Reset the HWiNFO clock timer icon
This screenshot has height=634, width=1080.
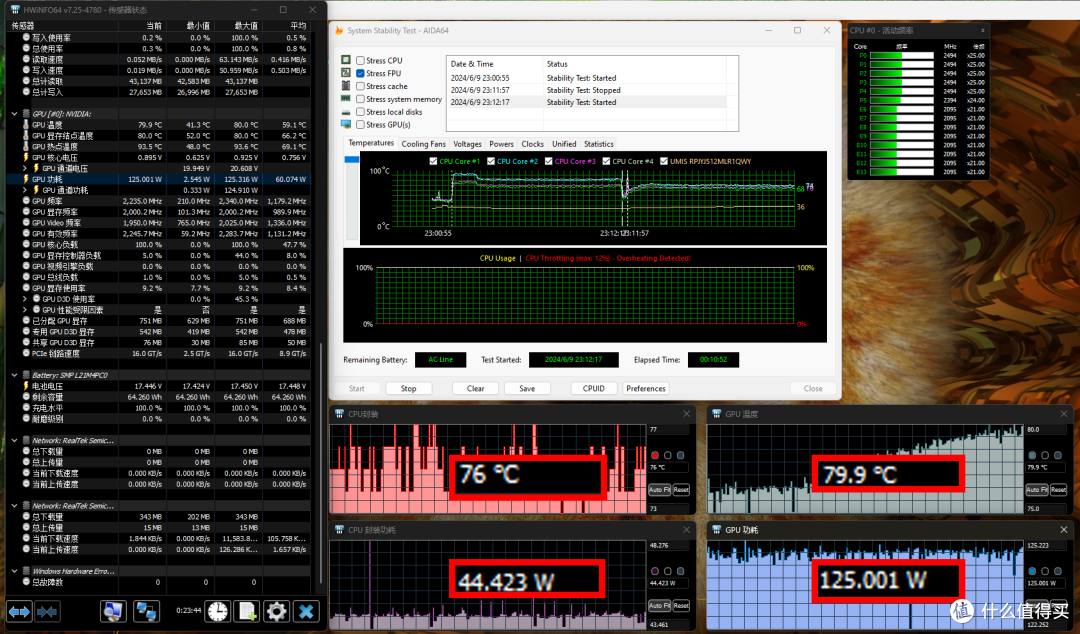coord(218,611)
